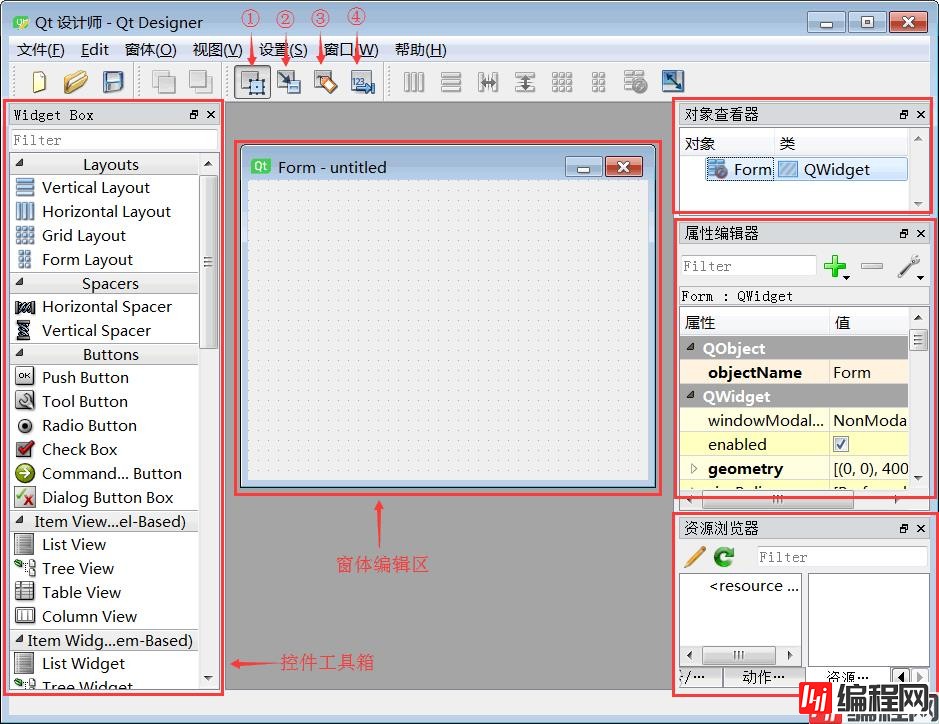Click the Adjust Size toolbar icon

pyautogui.click(x=673, y=82)
